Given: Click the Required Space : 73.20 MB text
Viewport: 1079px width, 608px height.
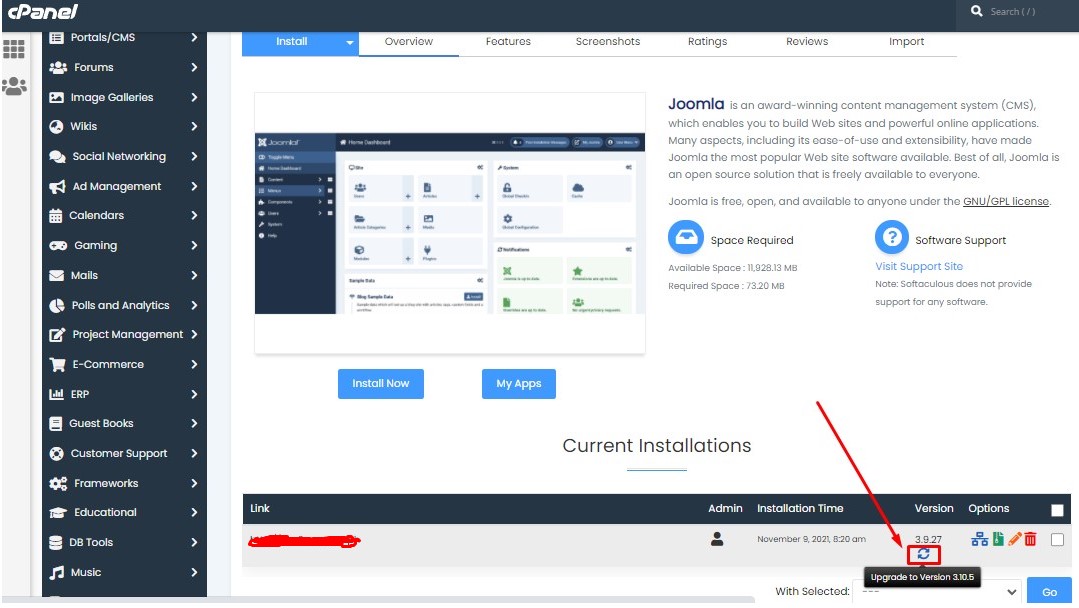Looking at the screenshot, I should click(726, 286).
